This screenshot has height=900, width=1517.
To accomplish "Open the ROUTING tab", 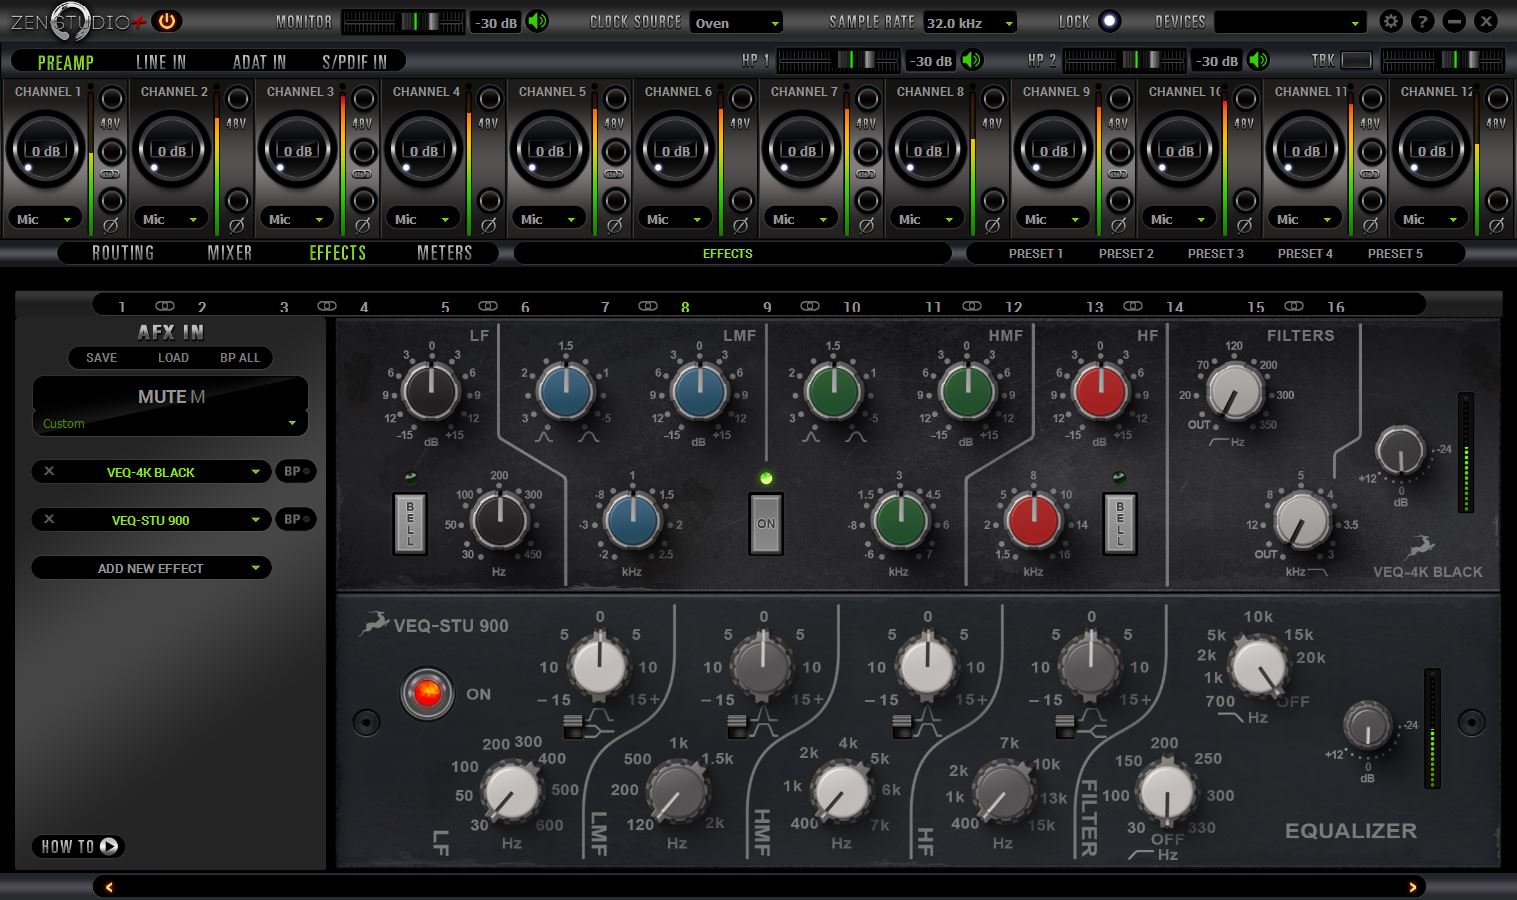I will tap(123, 253).
